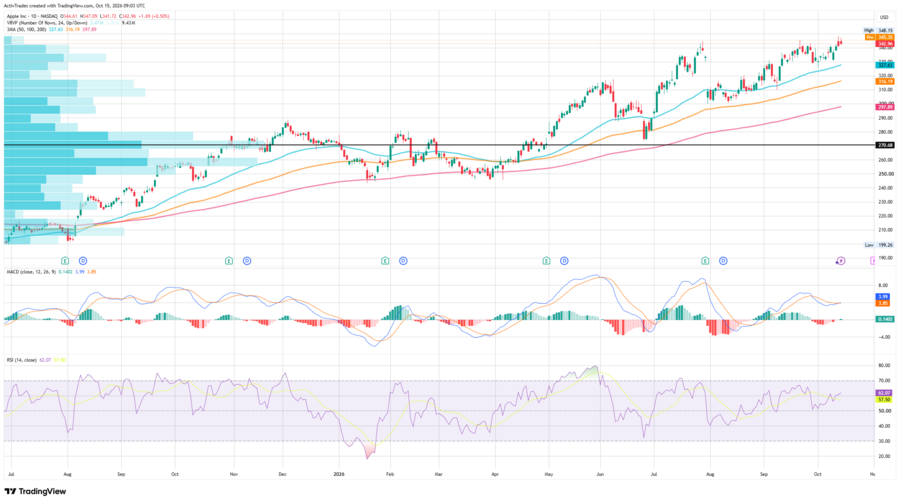Select the Apple Inc 1D NASDAQ legend
Image resolution: width=900 pixels, height=503 pixels.
point(34,16)
